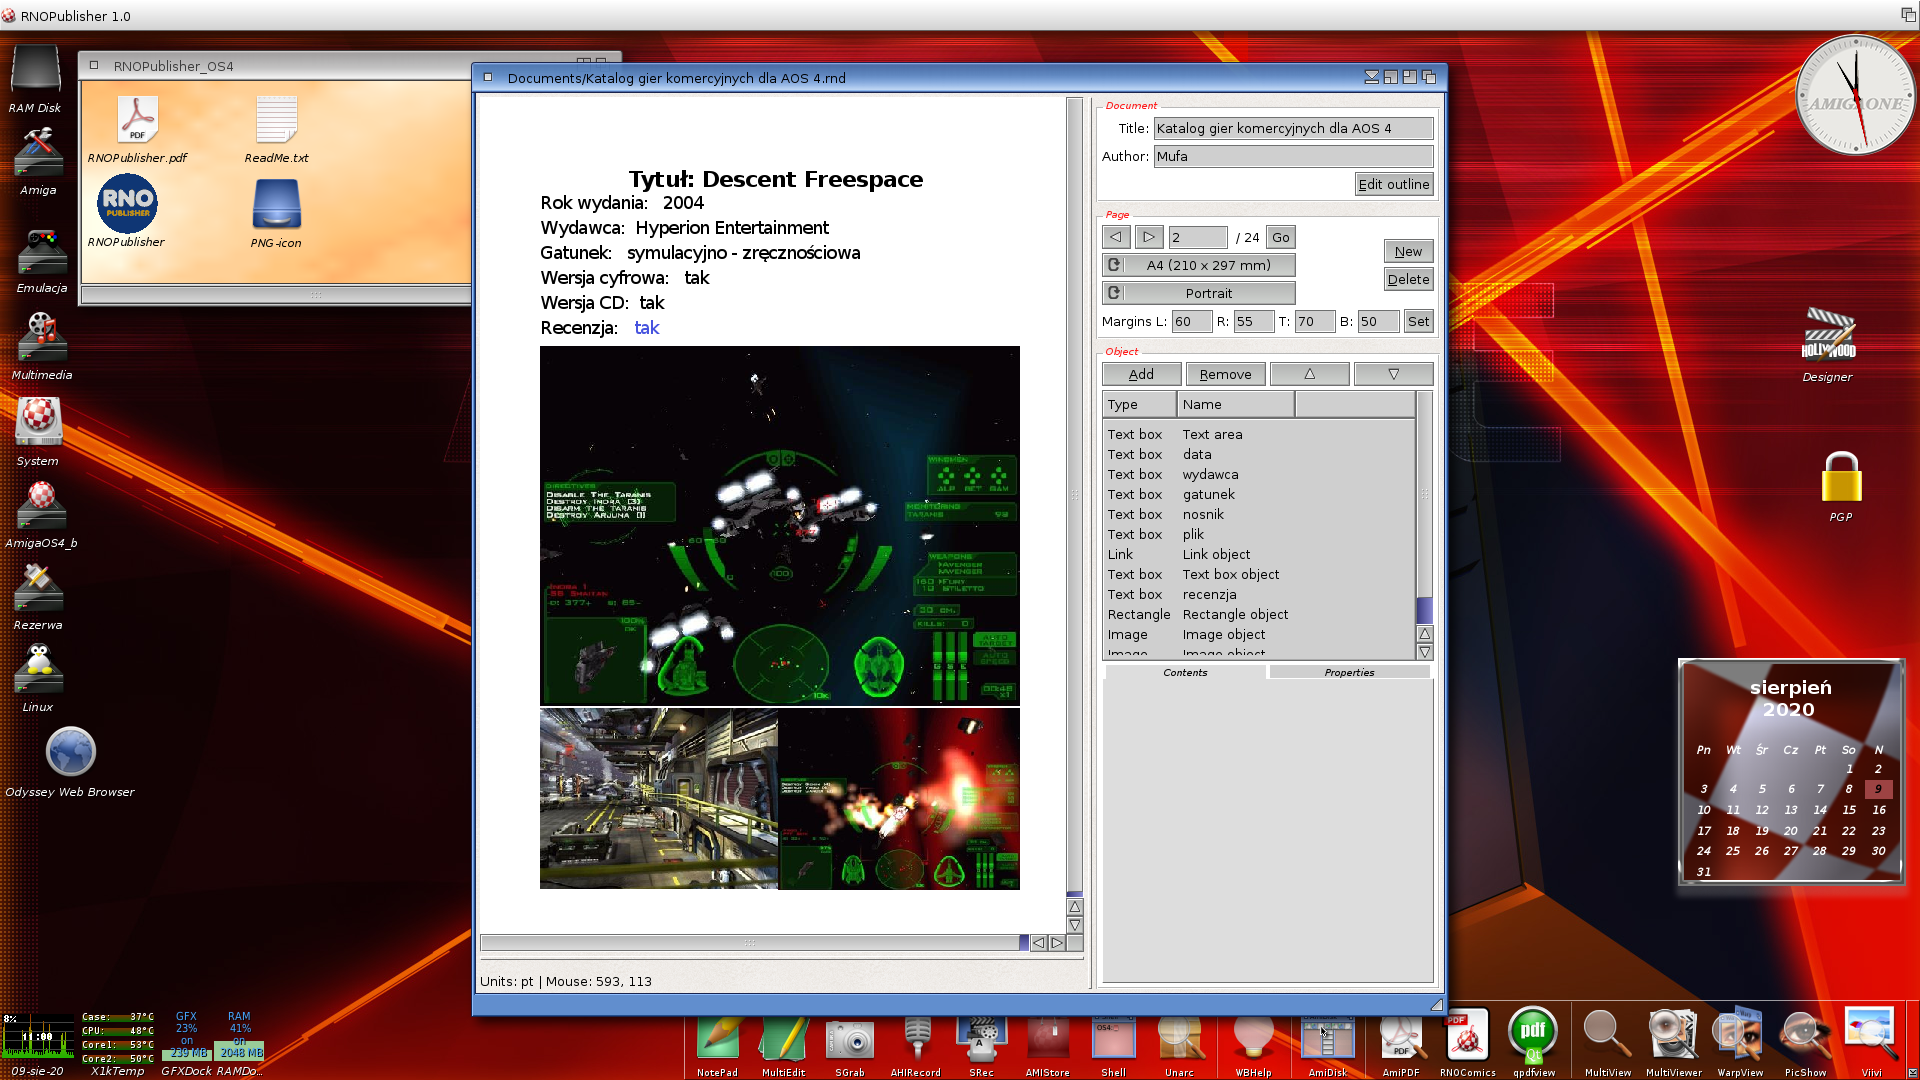Delete the current page
1920x1080 pixels.
1408,279
